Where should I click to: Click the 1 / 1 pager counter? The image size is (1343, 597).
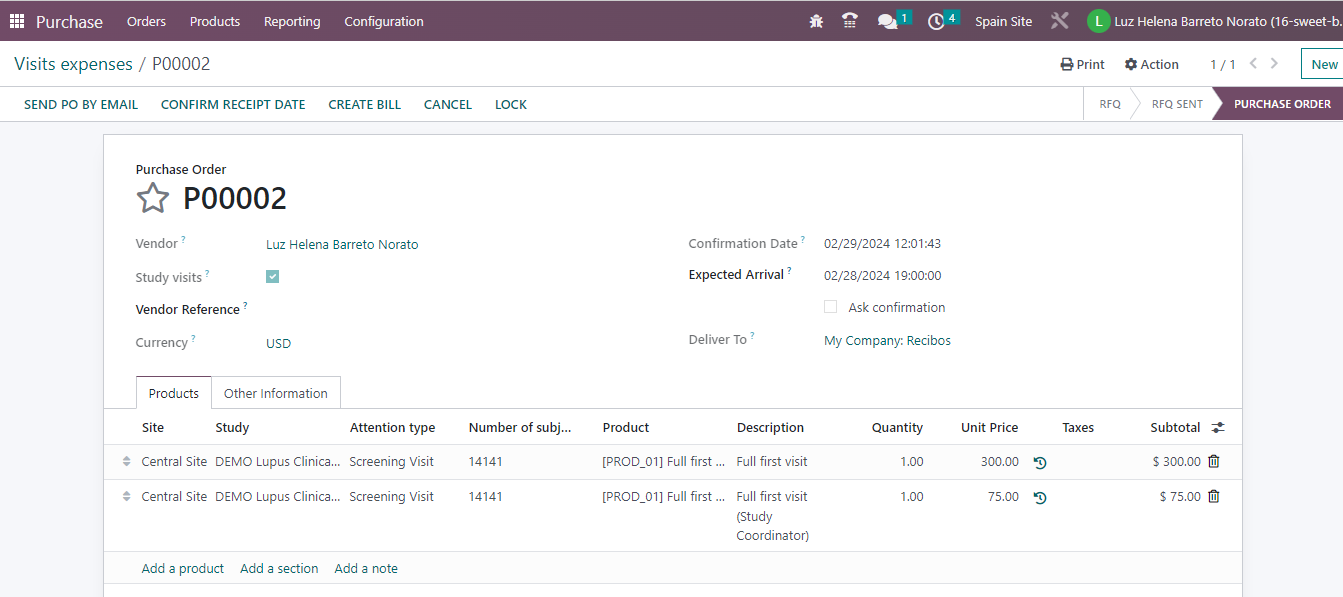pos(1222,64)
